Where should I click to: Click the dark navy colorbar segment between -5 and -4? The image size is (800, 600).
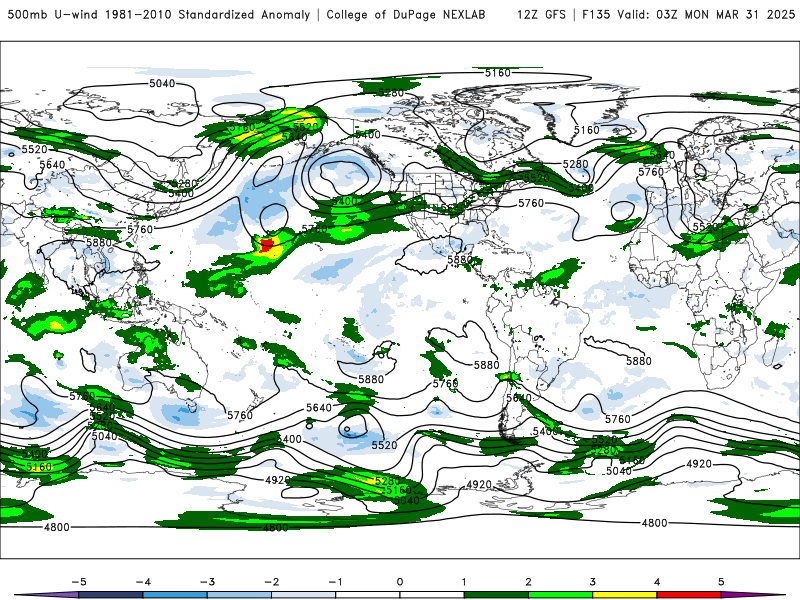coord(111,595)
